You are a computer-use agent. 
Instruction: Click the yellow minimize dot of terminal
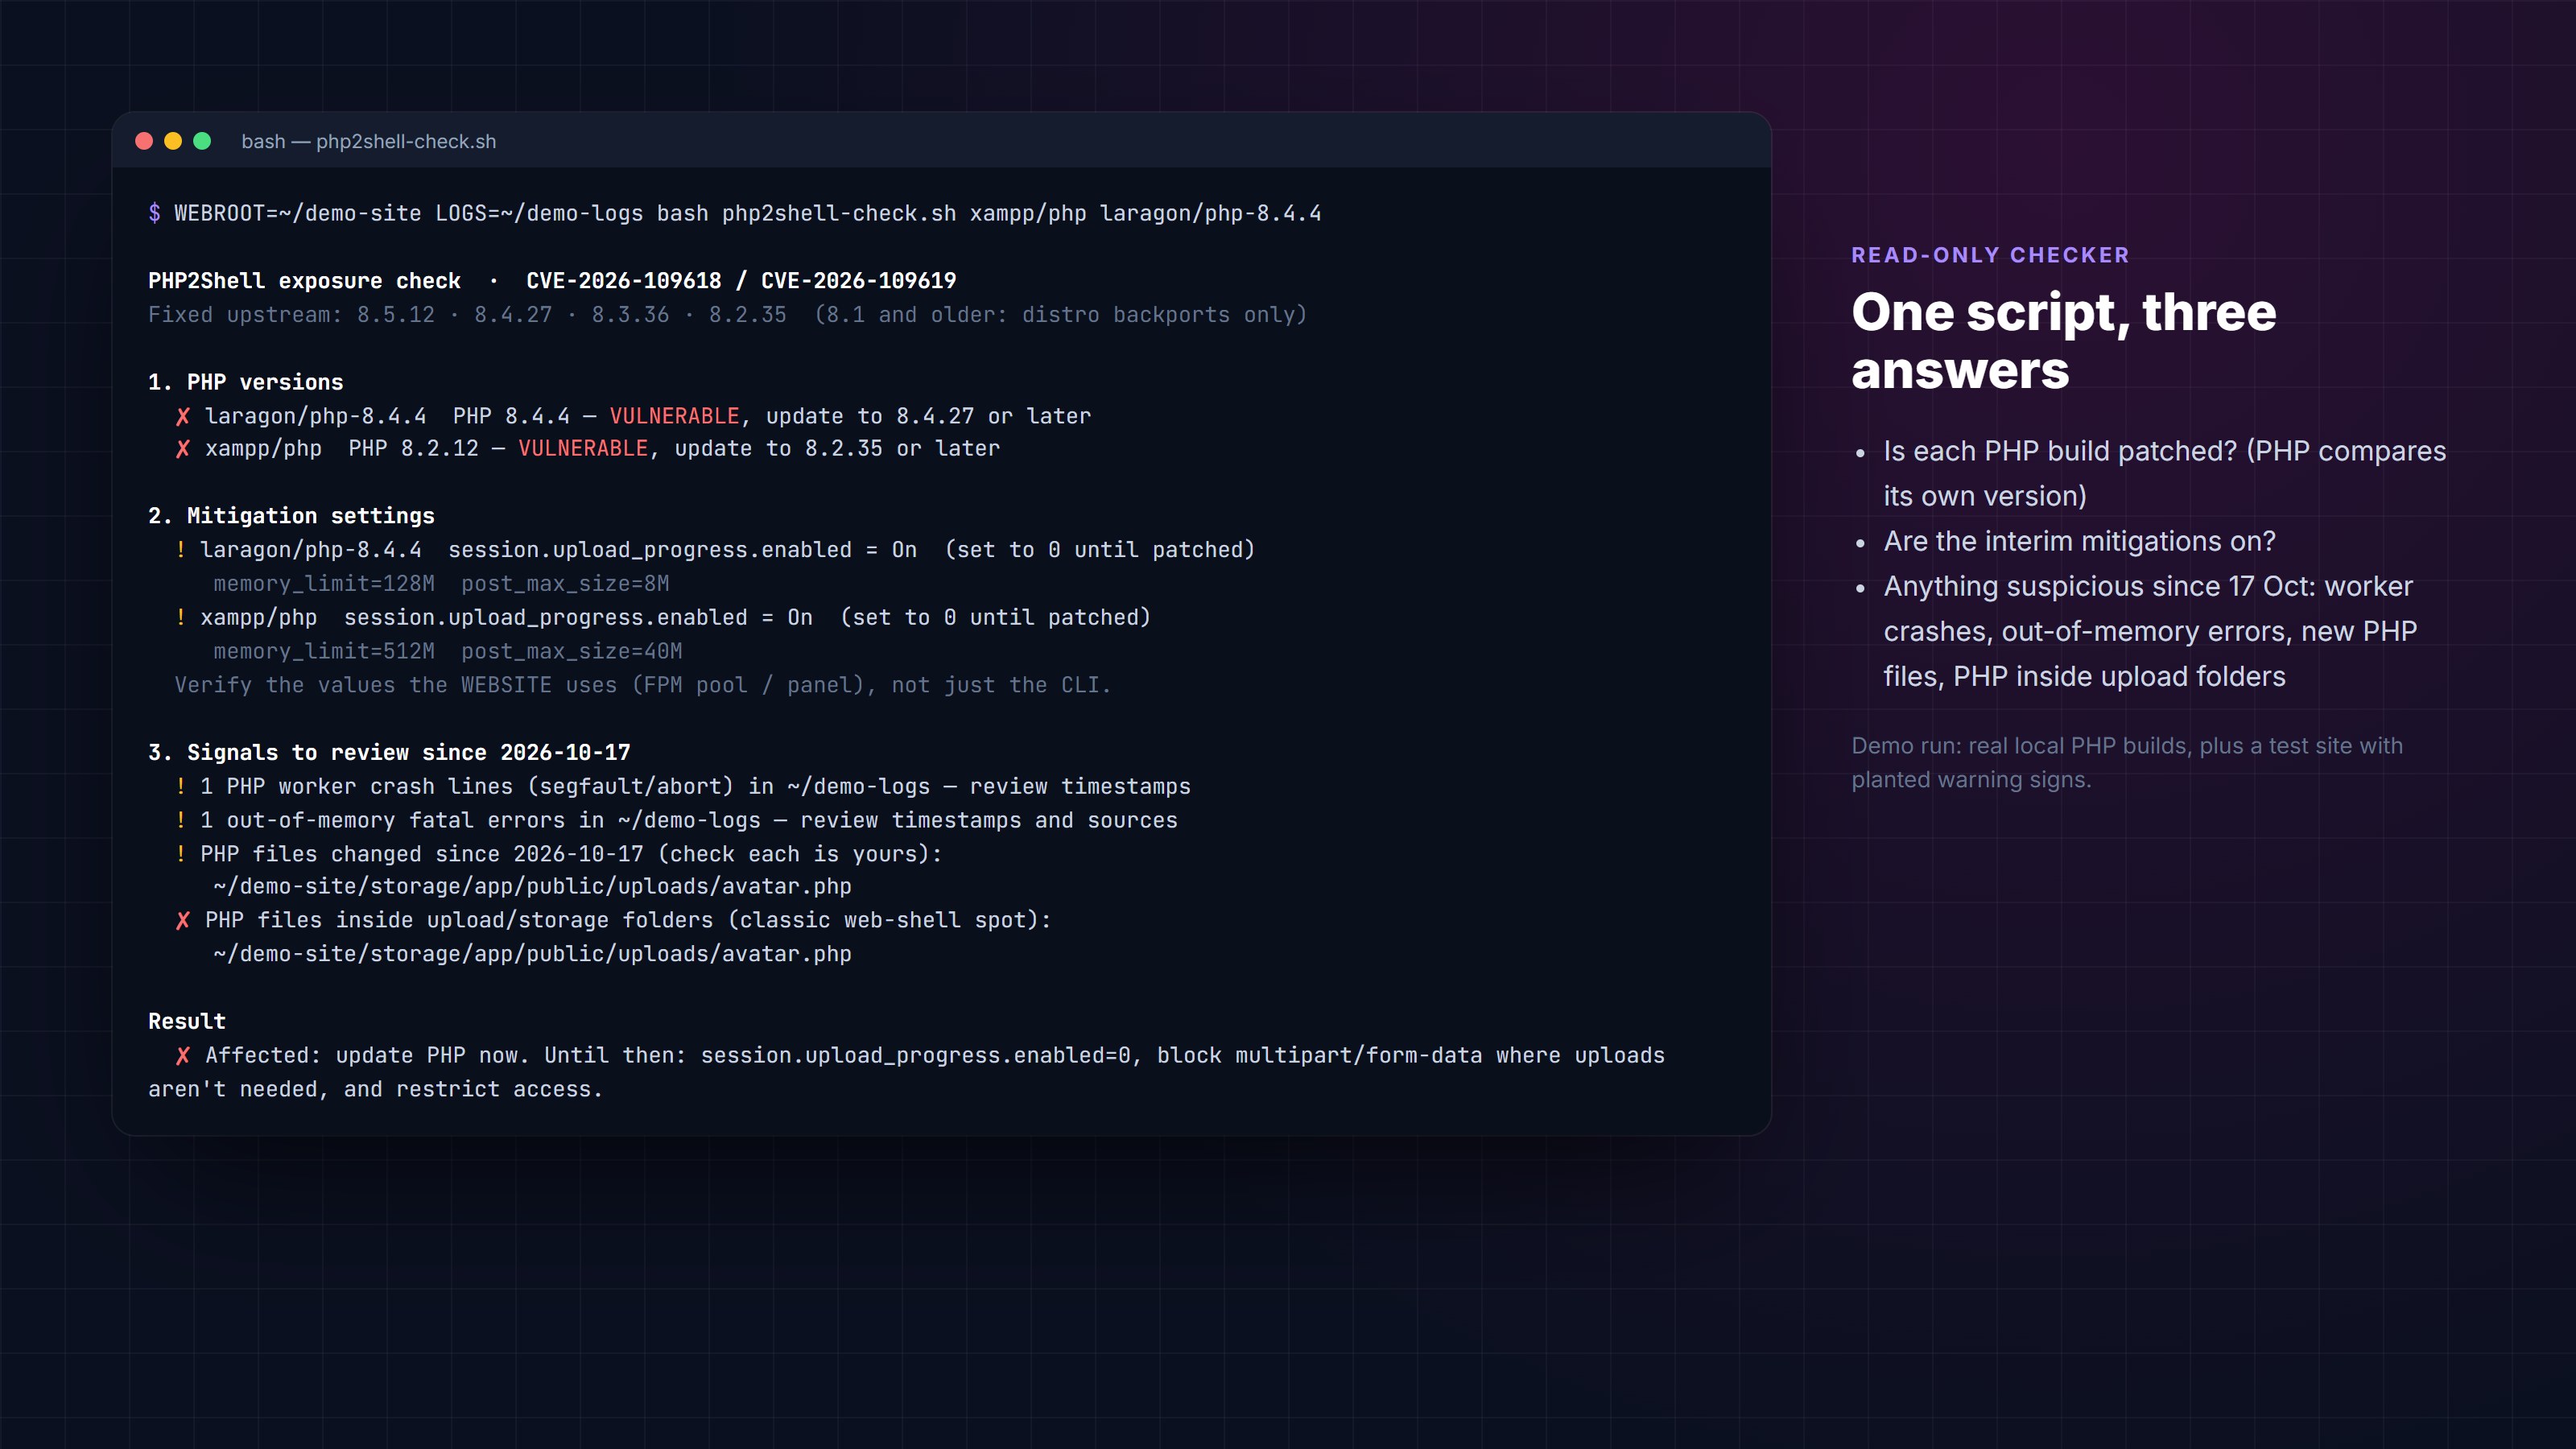pyautogui.click(x=173, y=141)
